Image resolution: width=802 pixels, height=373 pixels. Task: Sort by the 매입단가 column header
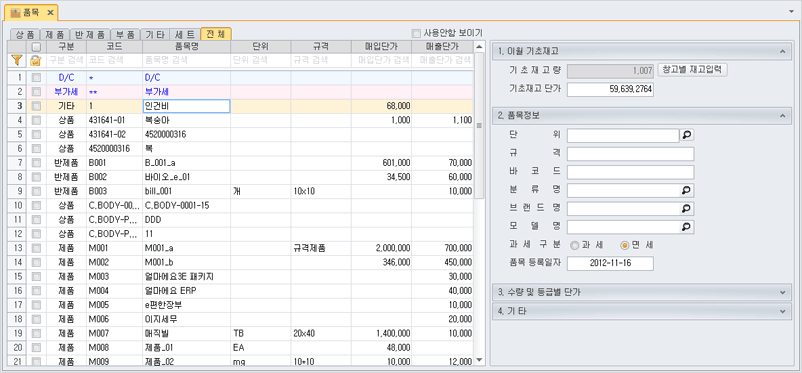(x=382, y=47)
